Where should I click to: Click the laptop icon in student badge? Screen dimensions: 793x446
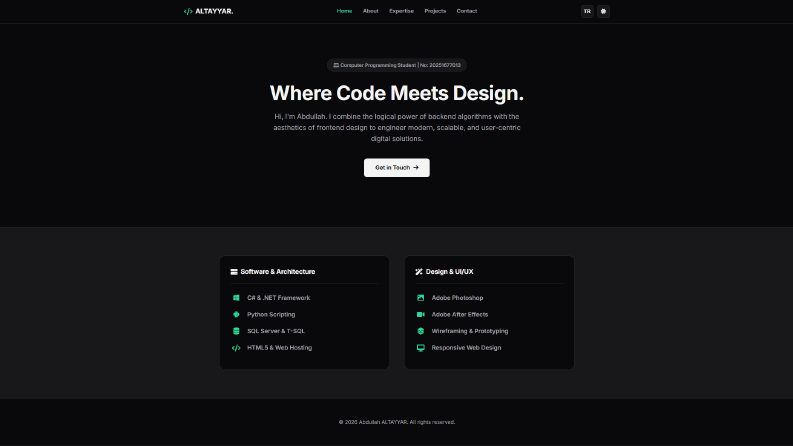coord(336,65)
